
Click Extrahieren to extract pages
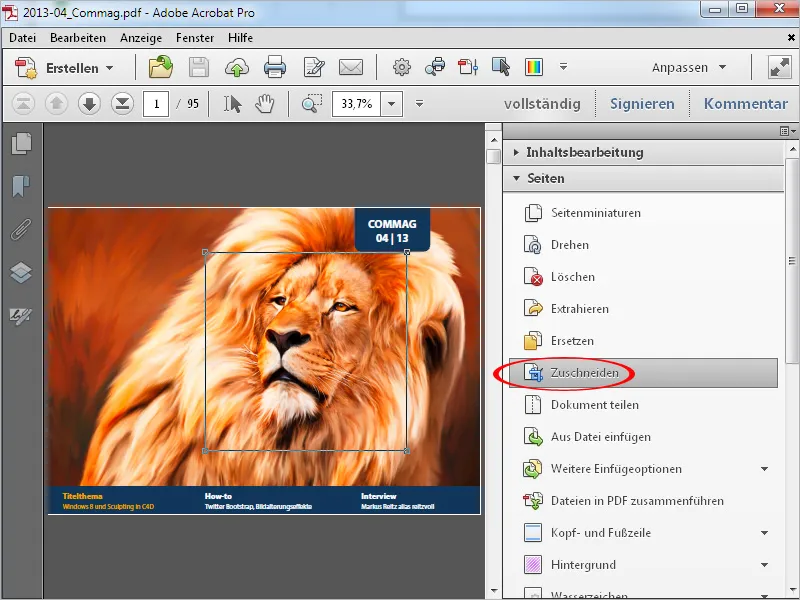[x=566, y=309]
